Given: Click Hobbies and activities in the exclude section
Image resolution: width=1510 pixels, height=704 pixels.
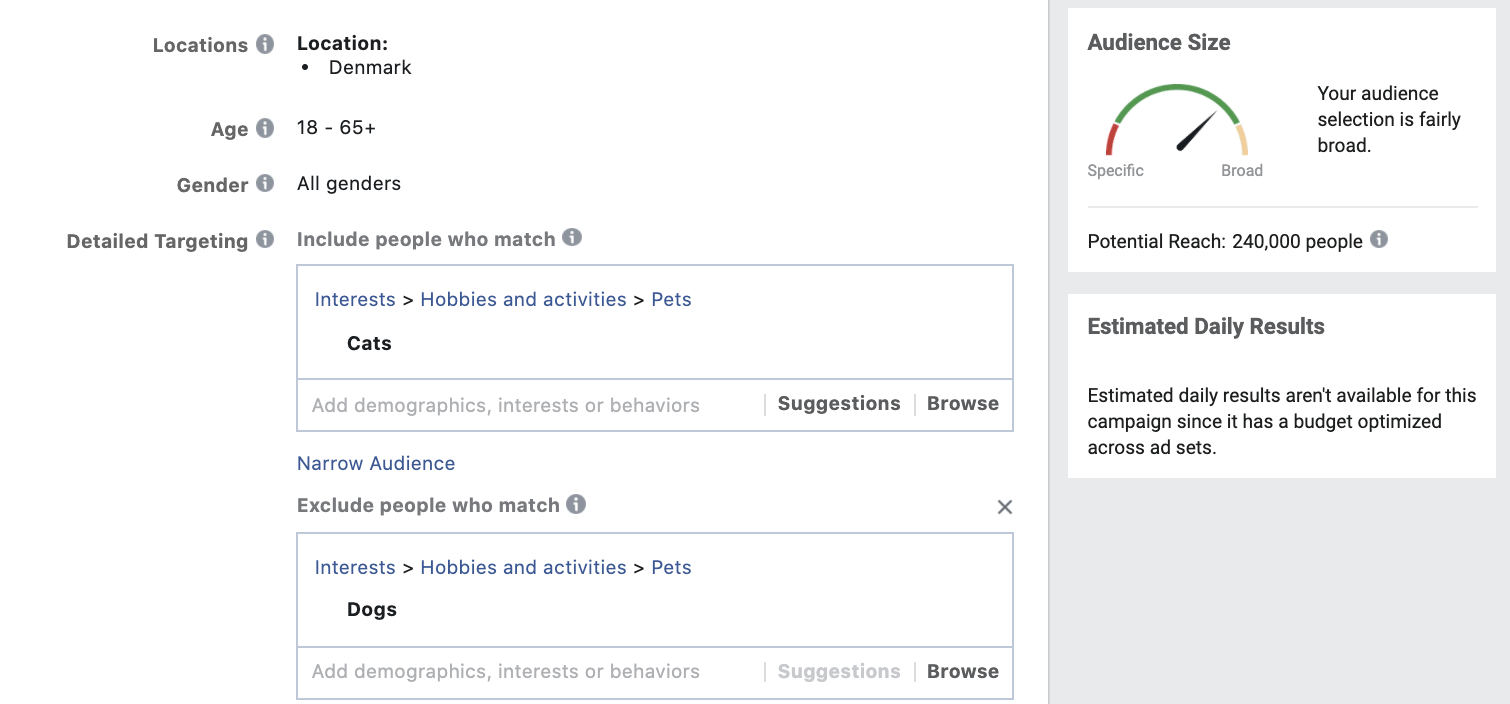Looking at the screenshot, I should tap(523, 568).
